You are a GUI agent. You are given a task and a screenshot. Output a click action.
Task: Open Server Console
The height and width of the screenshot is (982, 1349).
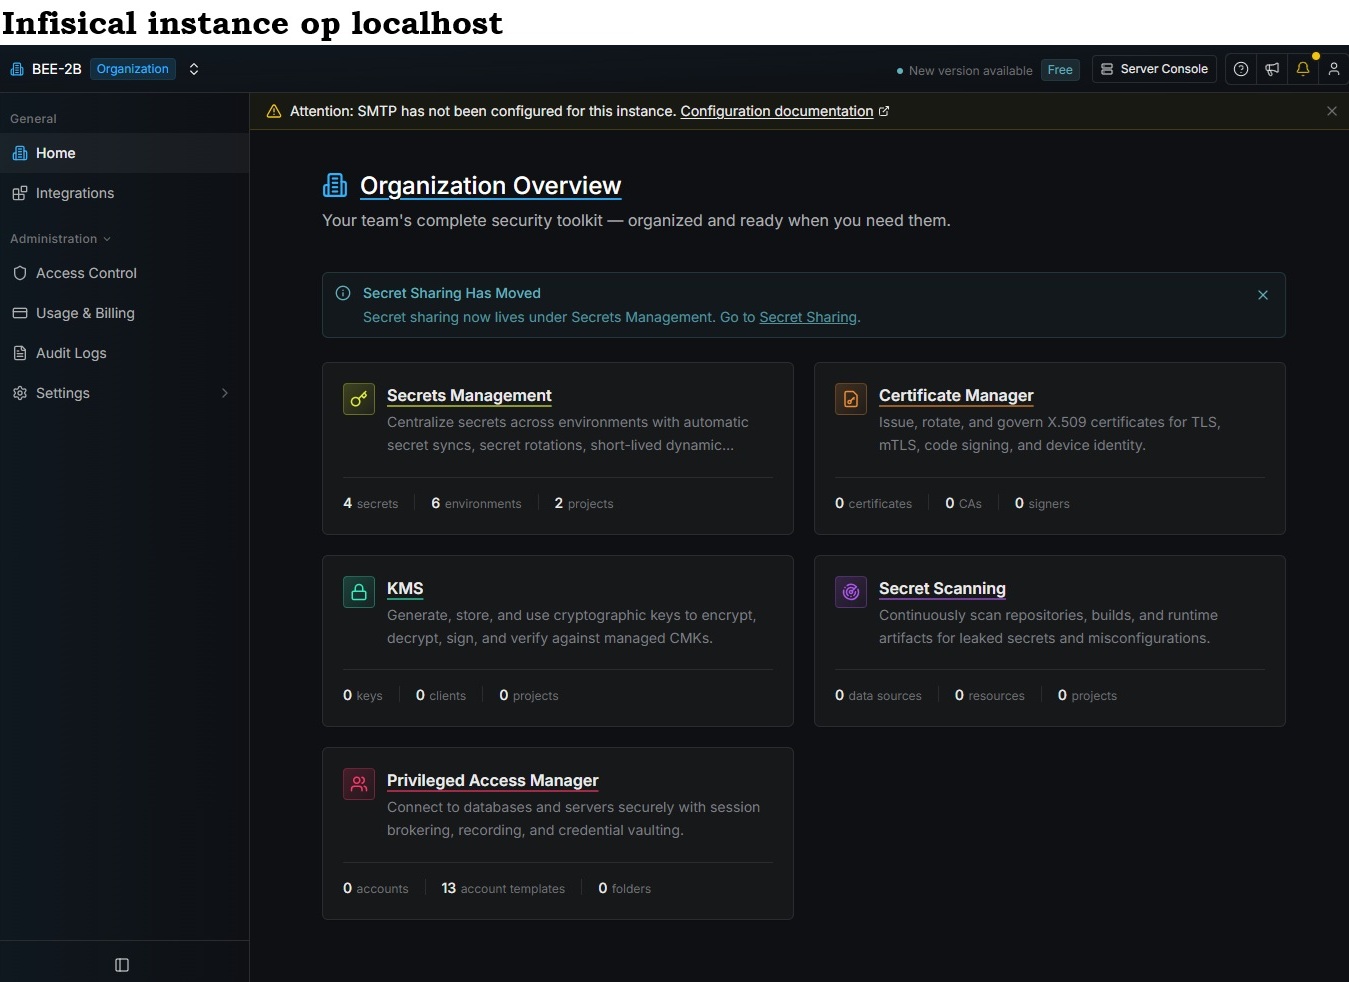[1154, 69]
